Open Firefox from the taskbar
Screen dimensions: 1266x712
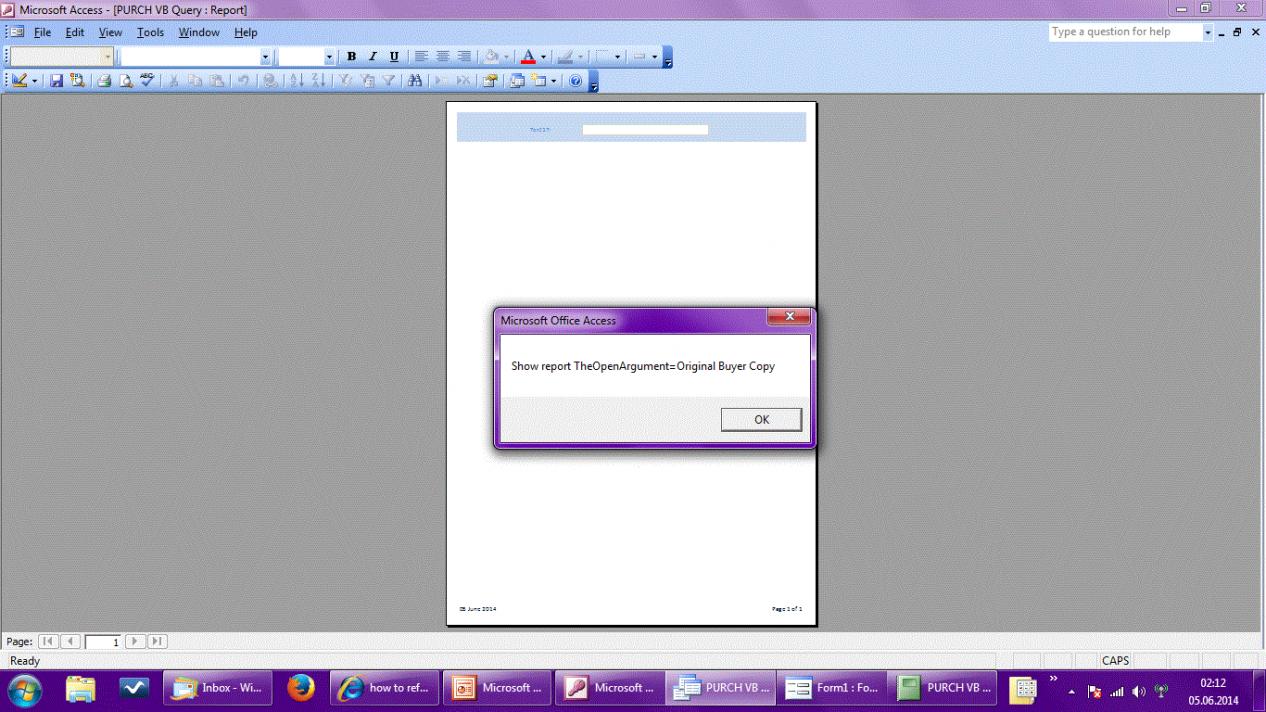tap(300, 688)
